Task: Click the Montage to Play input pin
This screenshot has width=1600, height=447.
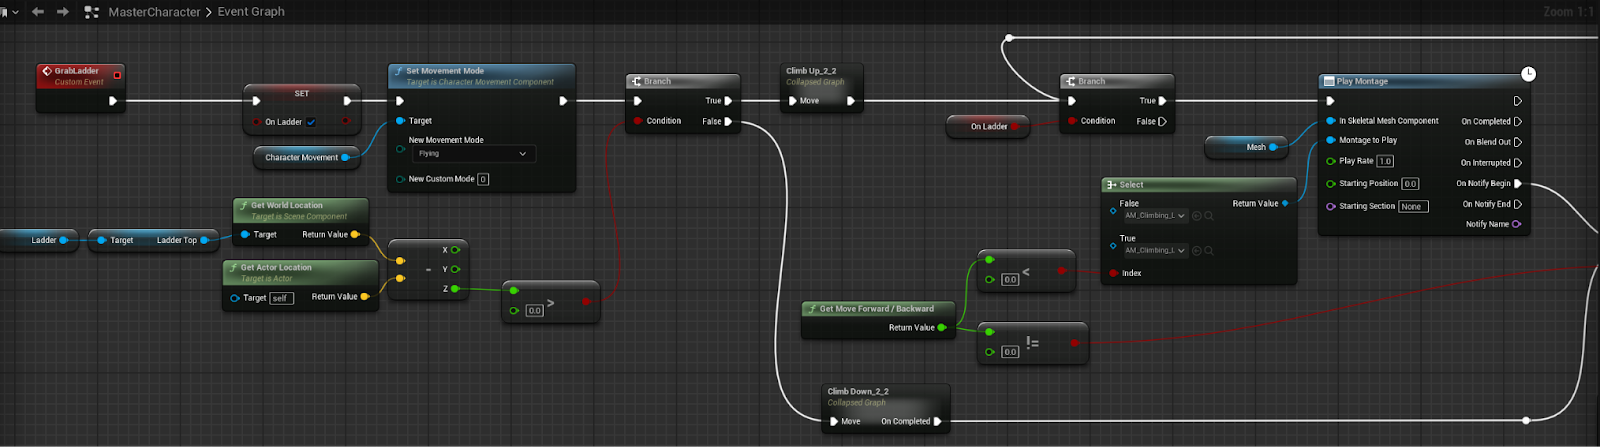Action: 1331,140
